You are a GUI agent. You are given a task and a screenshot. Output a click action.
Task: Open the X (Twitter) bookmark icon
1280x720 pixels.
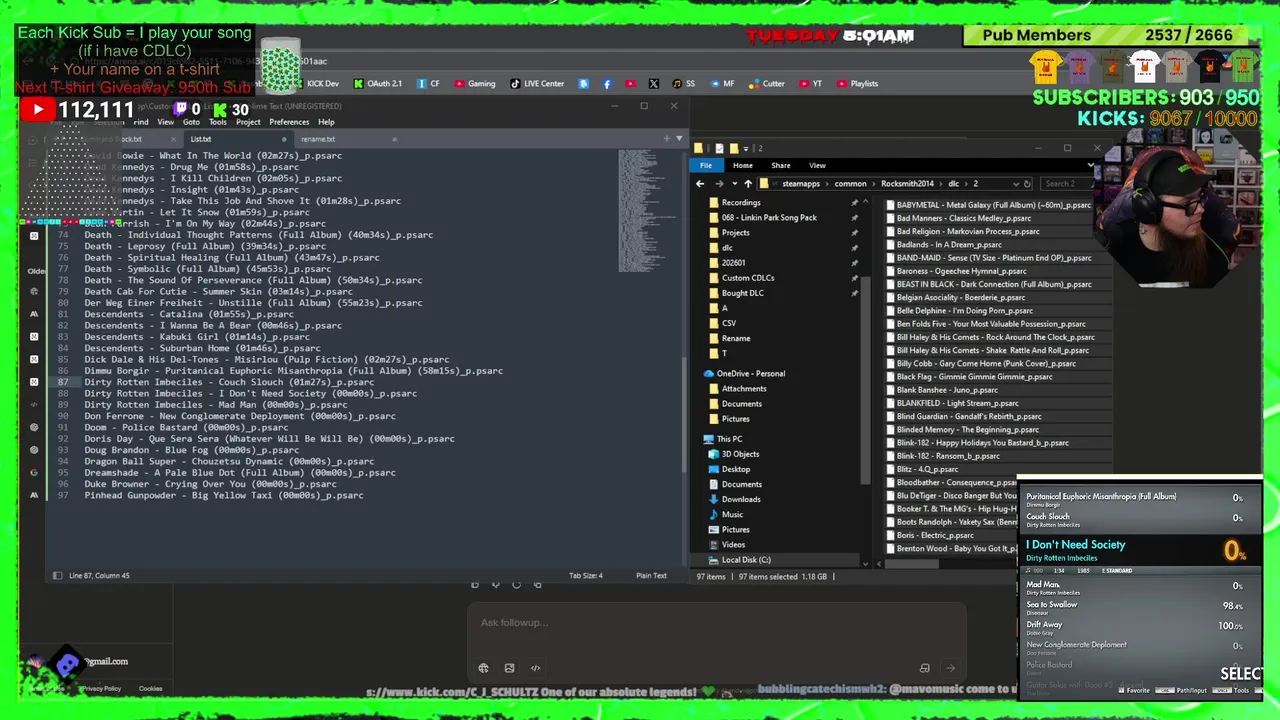tap(654, 84)
